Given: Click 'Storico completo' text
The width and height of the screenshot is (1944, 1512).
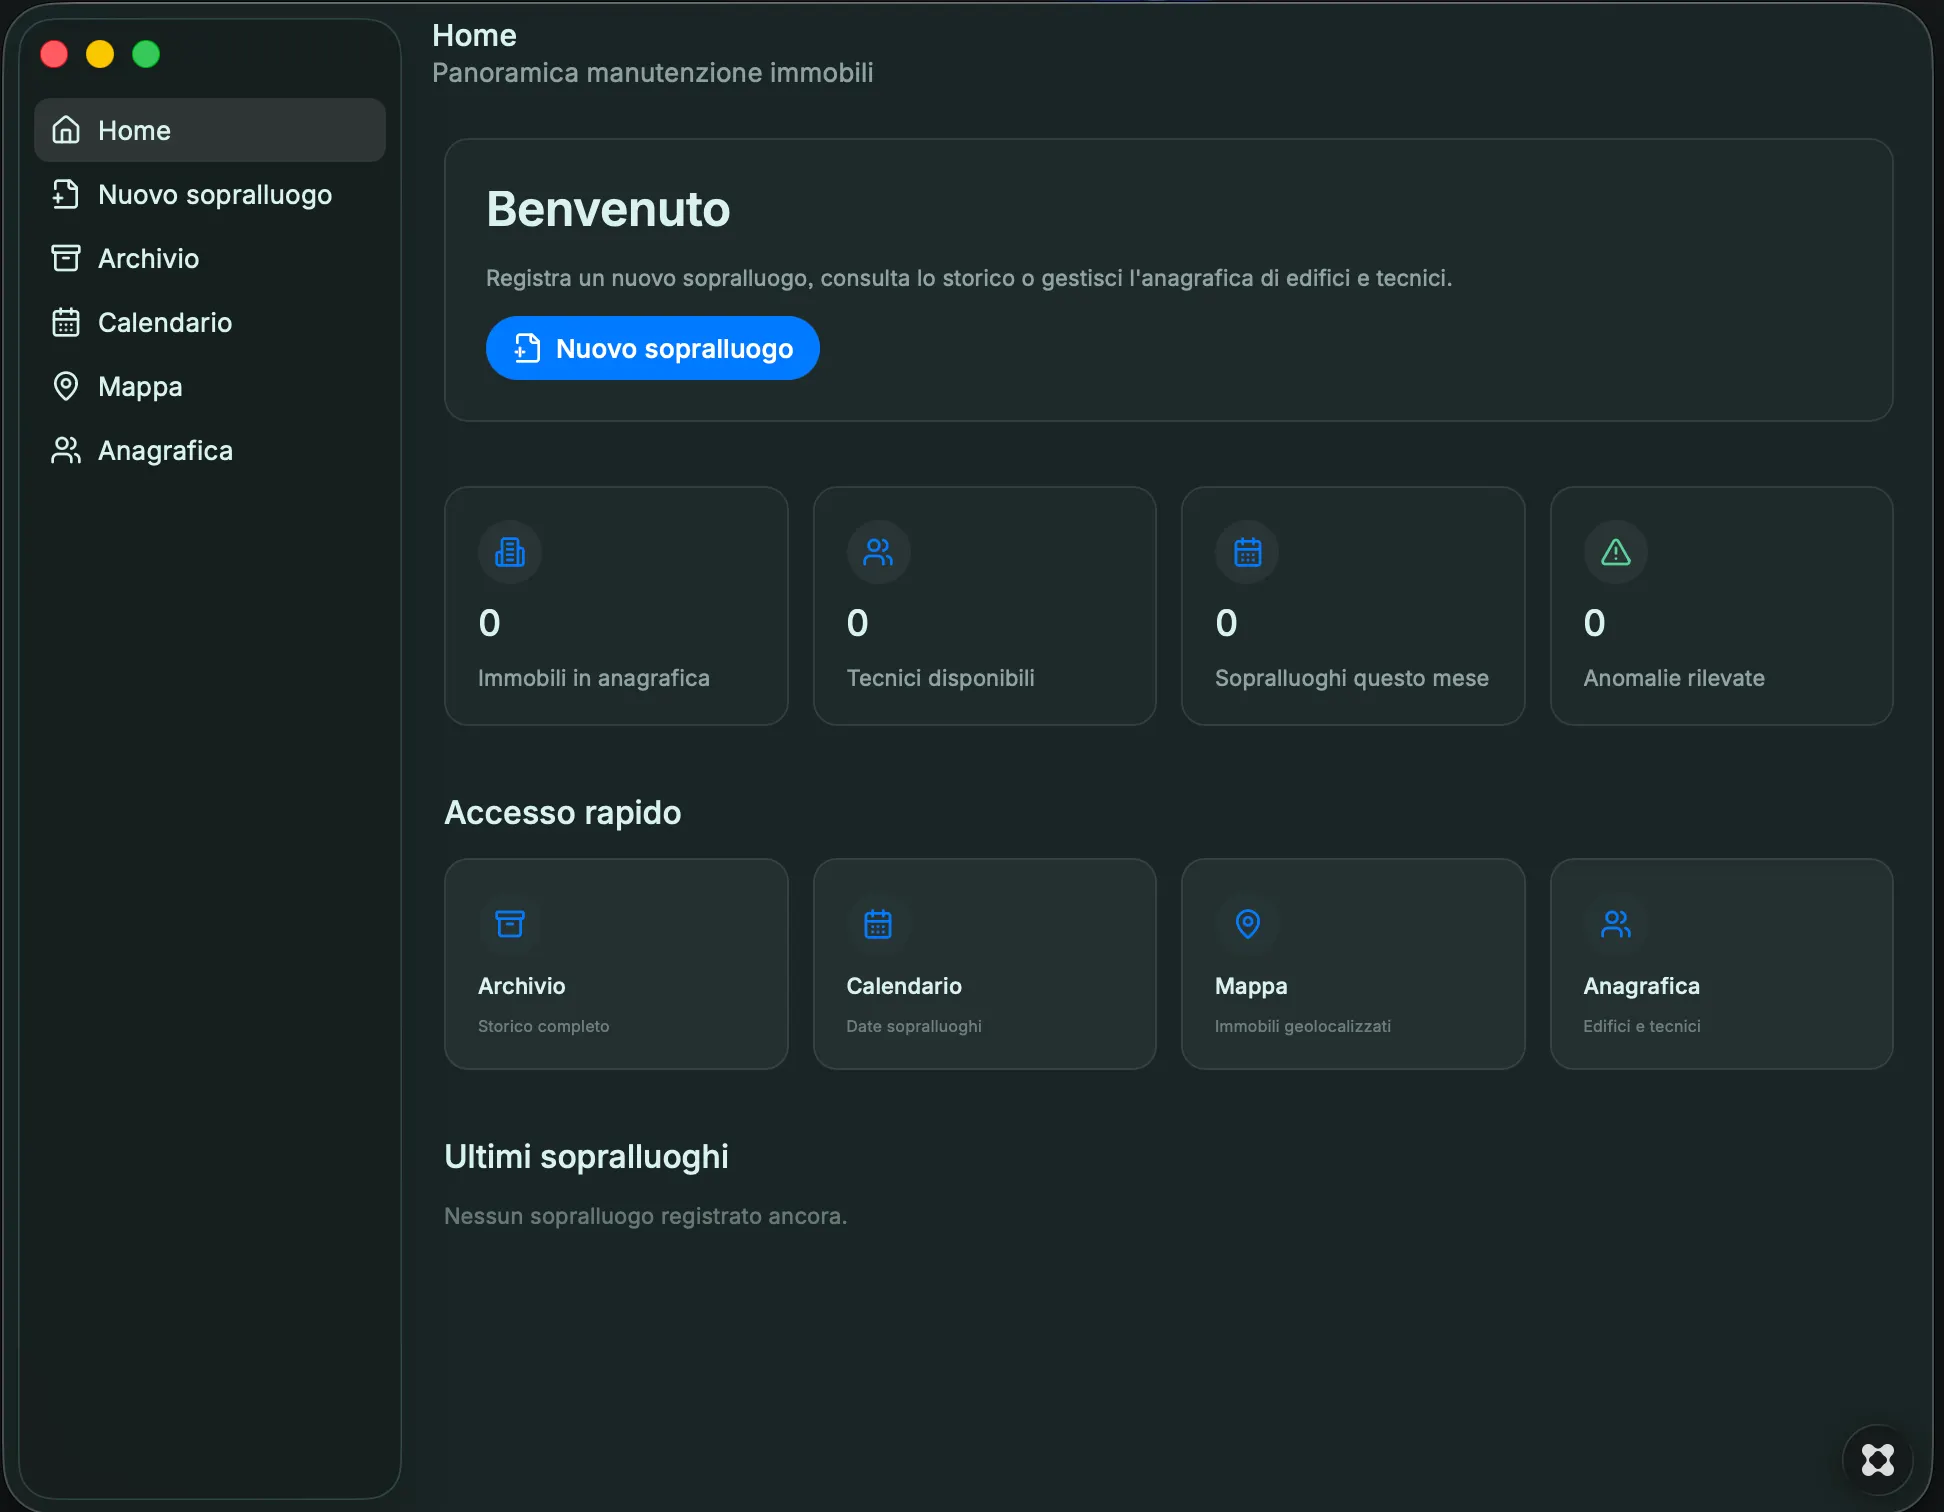Looking at the screenshot, I should (544, 1026).
